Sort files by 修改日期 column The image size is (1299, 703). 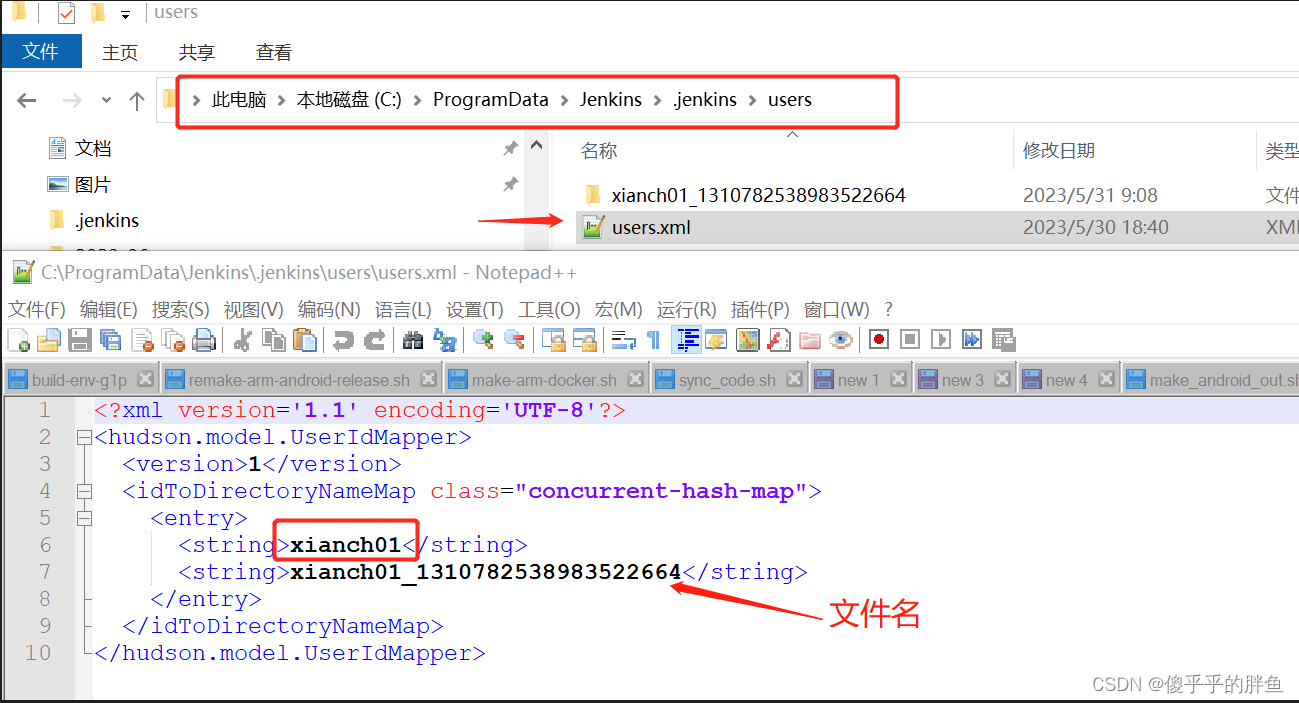pyautogui.click(x=1059, y=151)
